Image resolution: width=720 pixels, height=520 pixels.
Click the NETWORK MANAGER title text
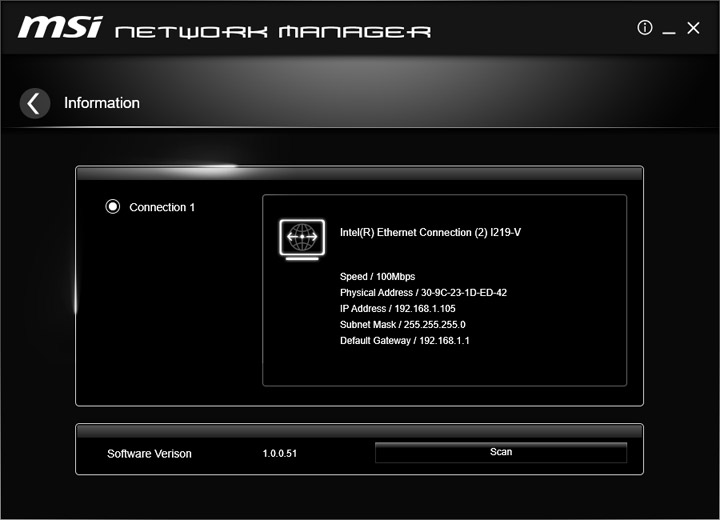pyautogui.click(x=273, y=32)
